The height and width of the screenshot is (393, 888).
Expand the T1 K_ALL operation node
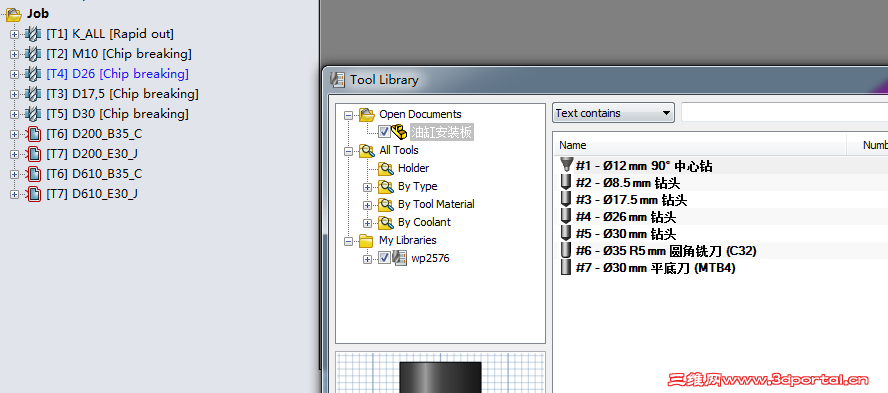[14, 35]
